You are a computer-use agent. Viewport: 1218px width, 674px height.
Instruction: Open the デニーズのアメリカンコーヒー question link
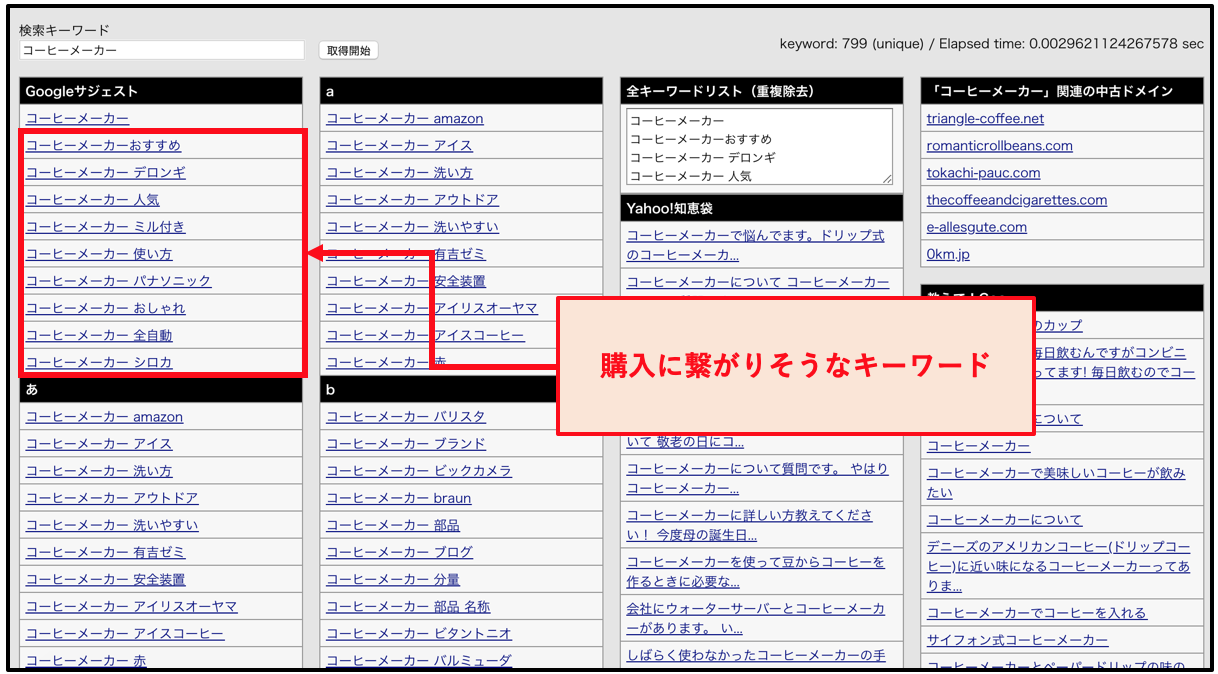click(x=1058, y=567)
